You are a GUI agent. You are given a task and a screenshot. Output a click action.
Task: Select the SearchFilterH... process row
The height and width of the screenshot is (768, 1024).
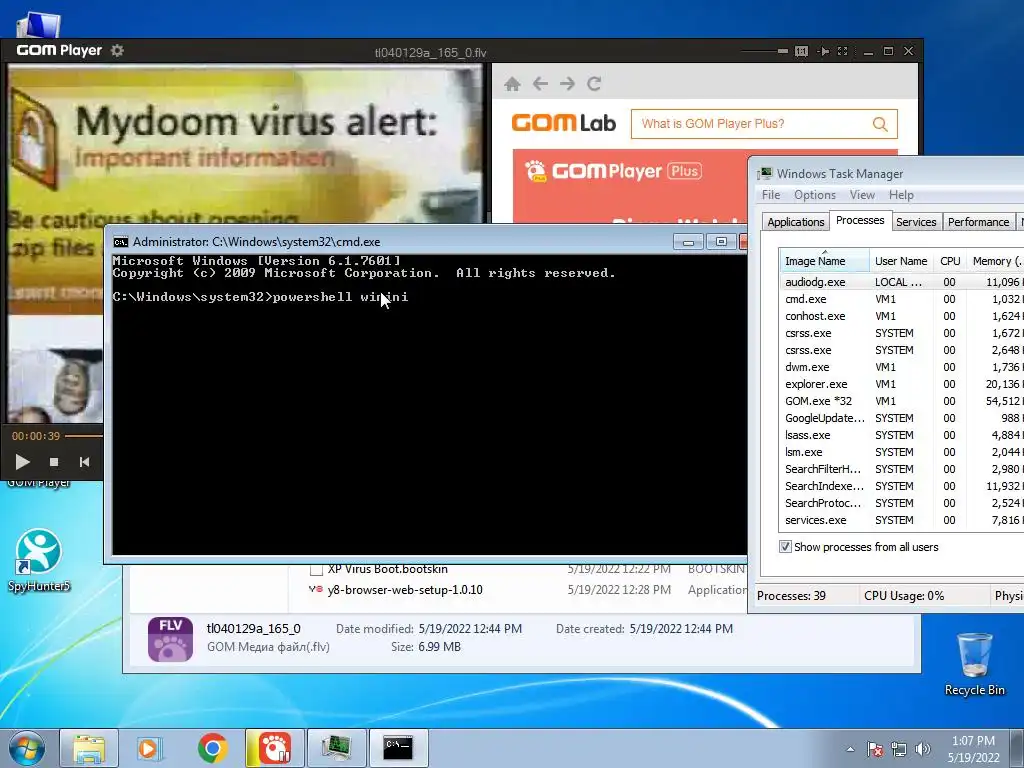(x=901, y=469)
